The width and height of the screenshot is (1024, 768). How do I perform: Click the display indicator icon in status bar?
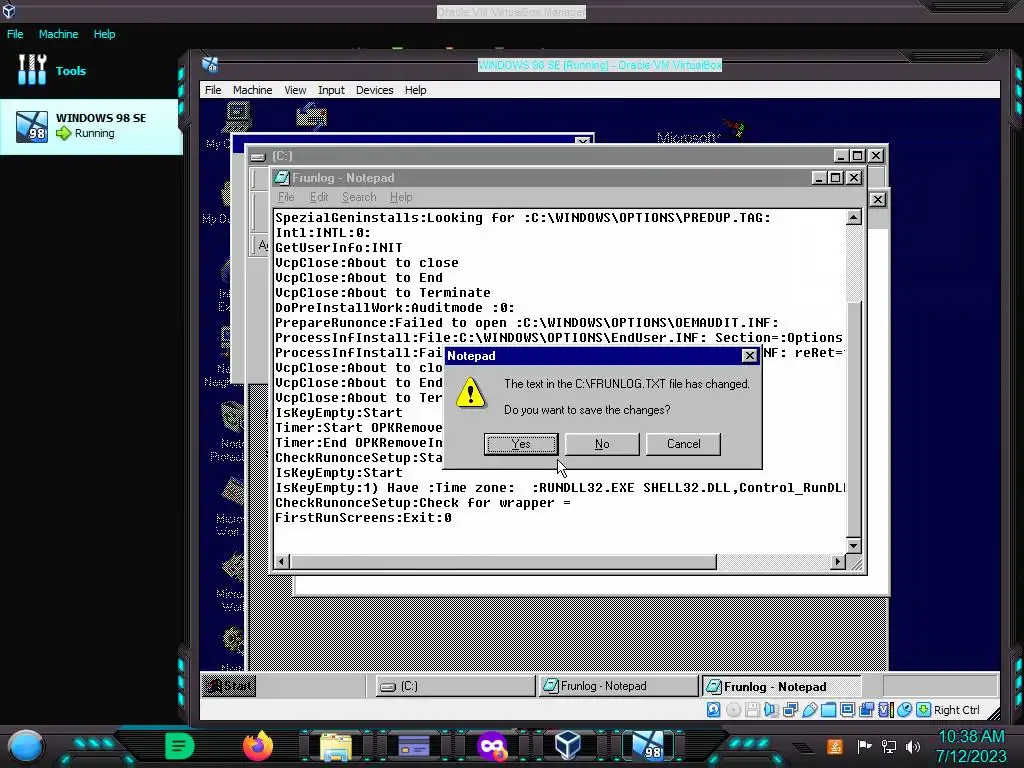847,710
